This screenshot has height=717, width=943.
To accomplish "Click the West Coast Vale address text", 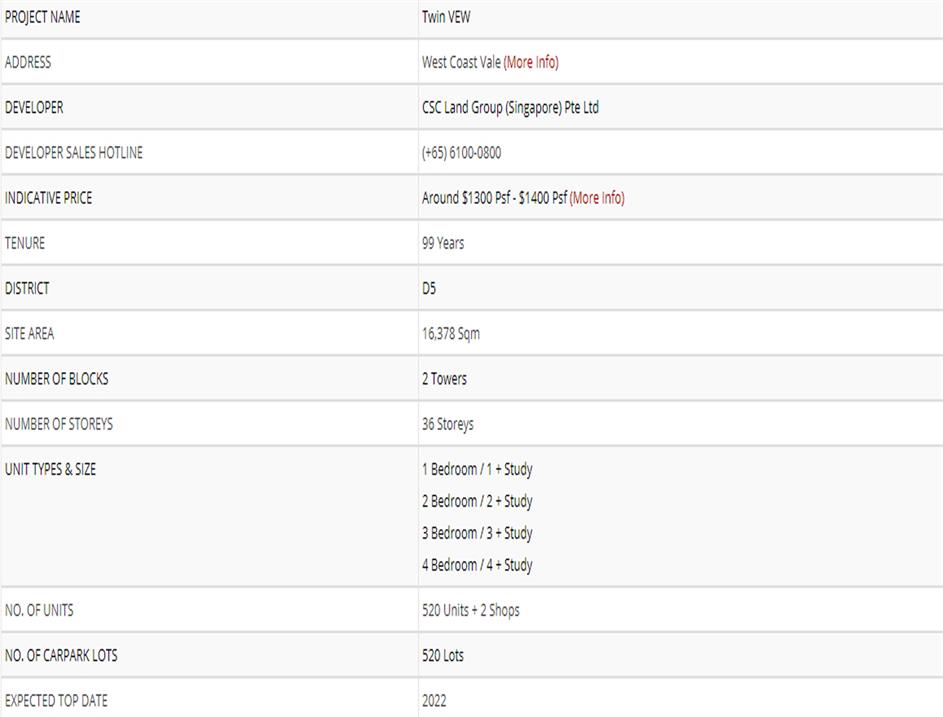I will pos(461,62).
